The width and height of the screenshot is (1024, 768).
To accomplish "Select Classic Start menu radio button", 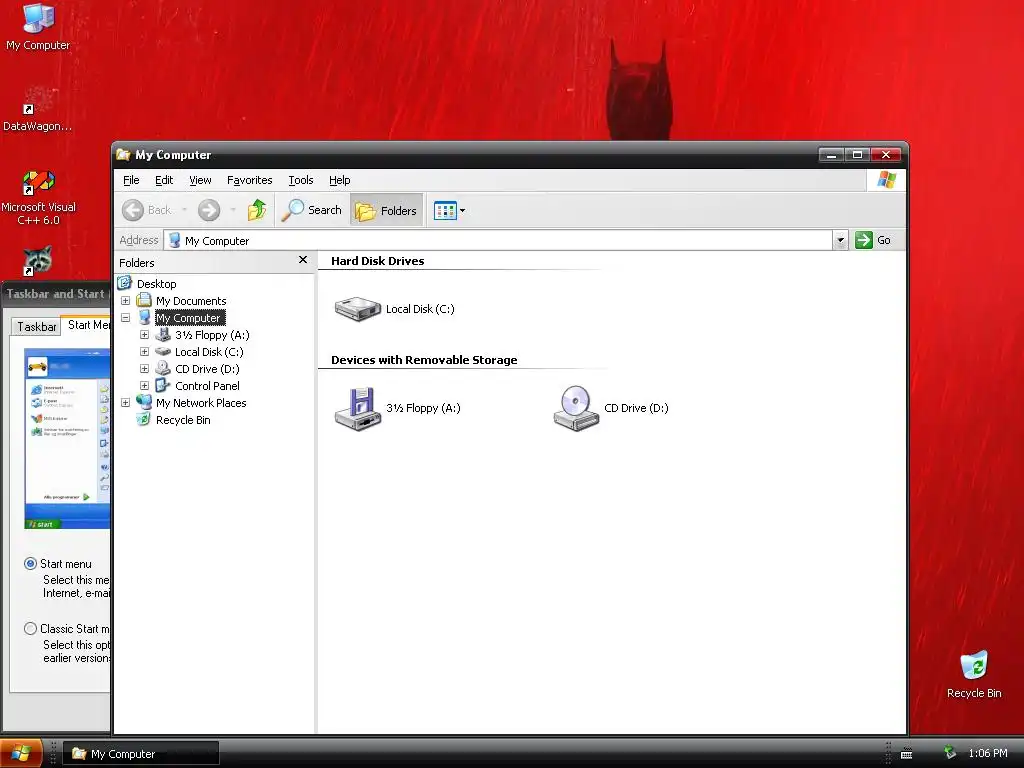I will click(x=30, y=628).
